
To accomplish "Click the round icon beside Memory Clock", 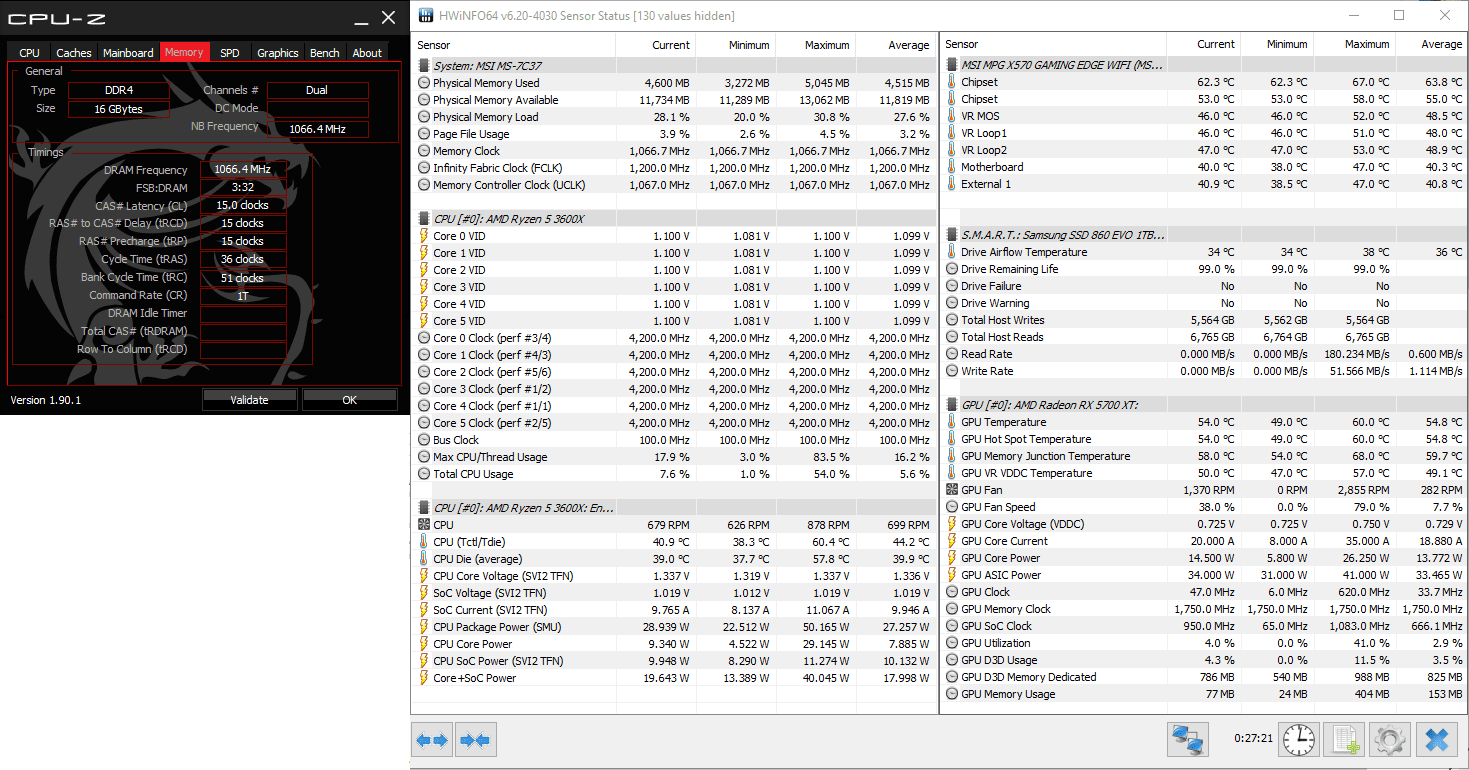I will pos(424,151).
